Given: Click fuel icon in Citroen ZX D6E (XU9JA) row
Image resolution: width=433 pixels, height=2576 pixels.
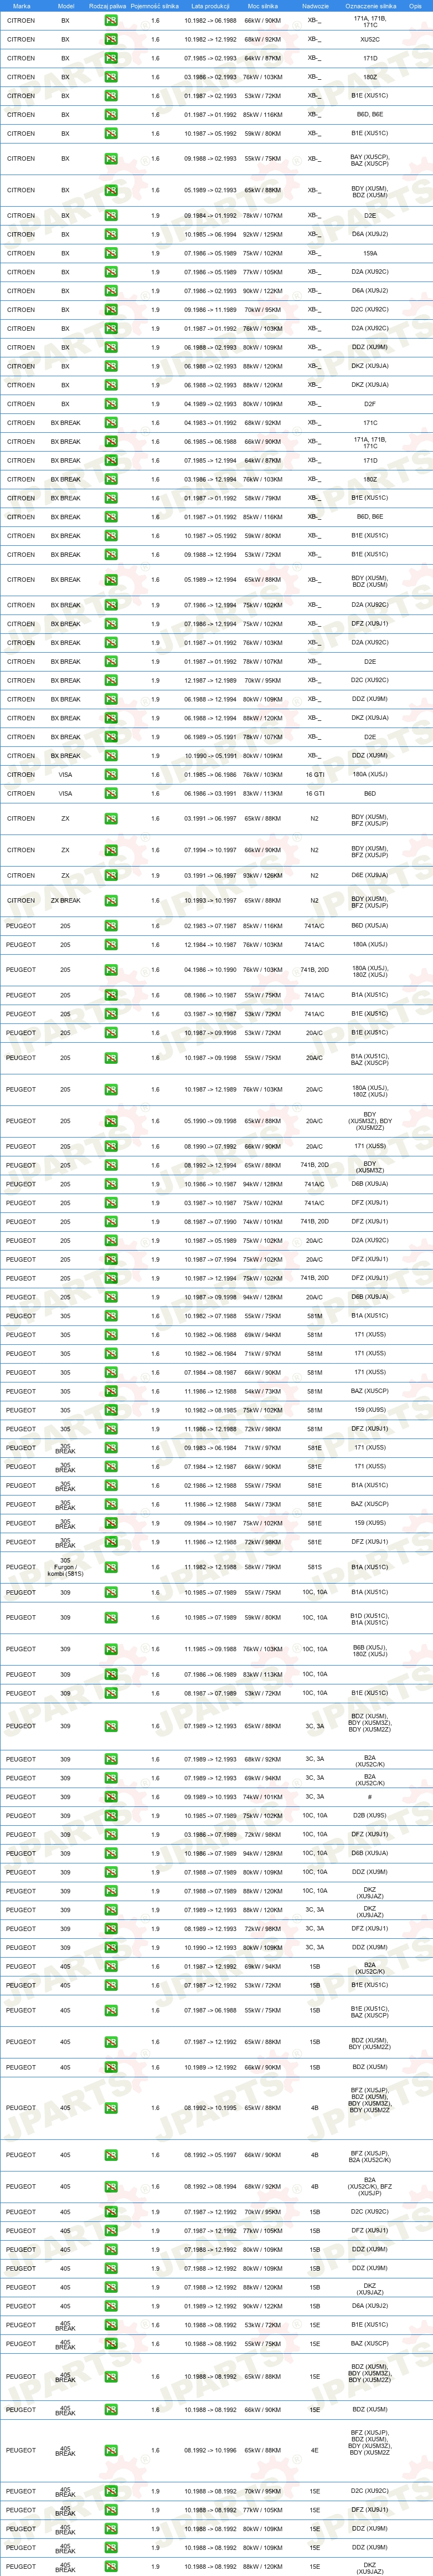Looking at the screenshot, I should pos(111,876).
